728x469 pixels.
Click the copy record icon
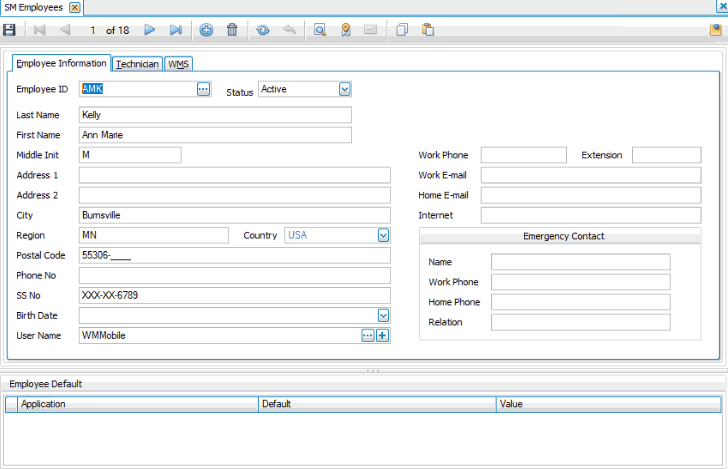coord(402,30)
